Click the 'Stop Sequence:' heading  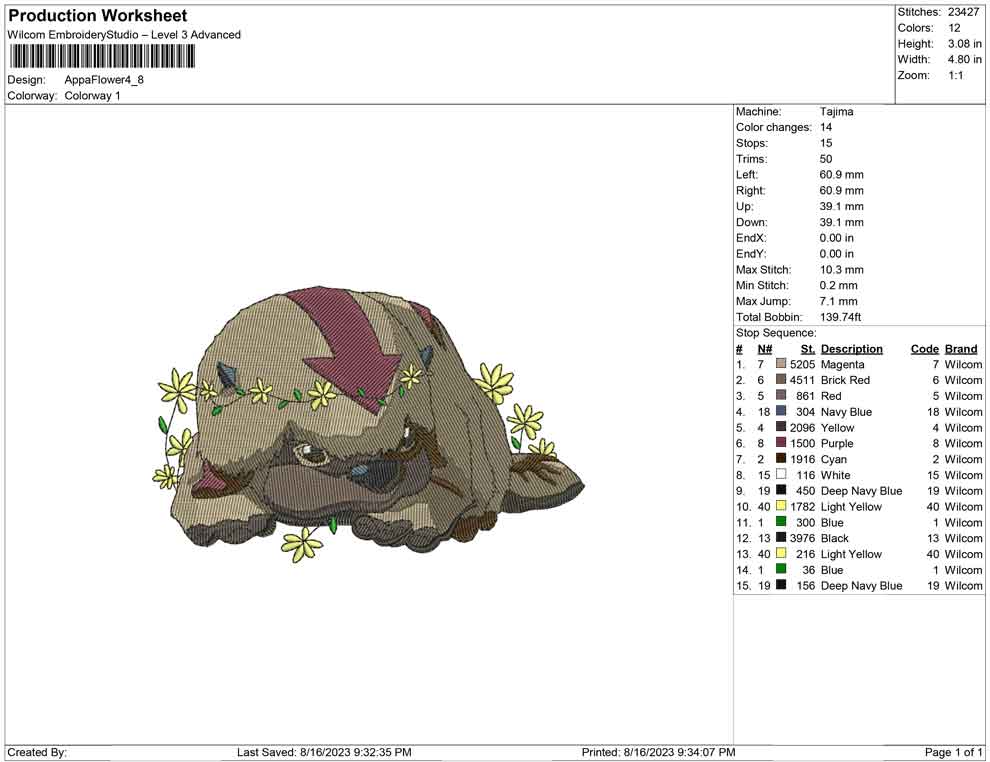(x=776, y=333)
